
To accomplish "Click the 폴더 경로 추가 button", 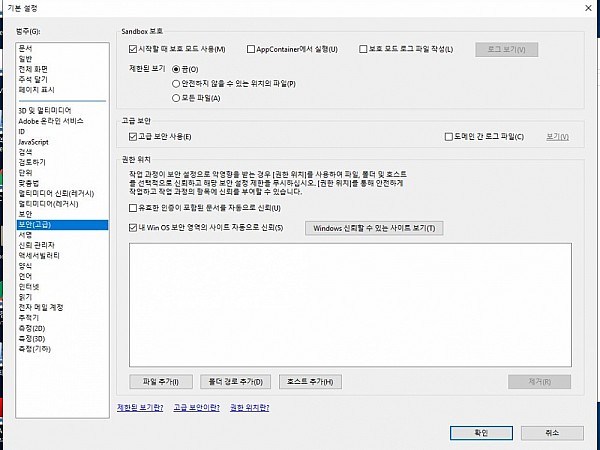I will coord(236,381).
